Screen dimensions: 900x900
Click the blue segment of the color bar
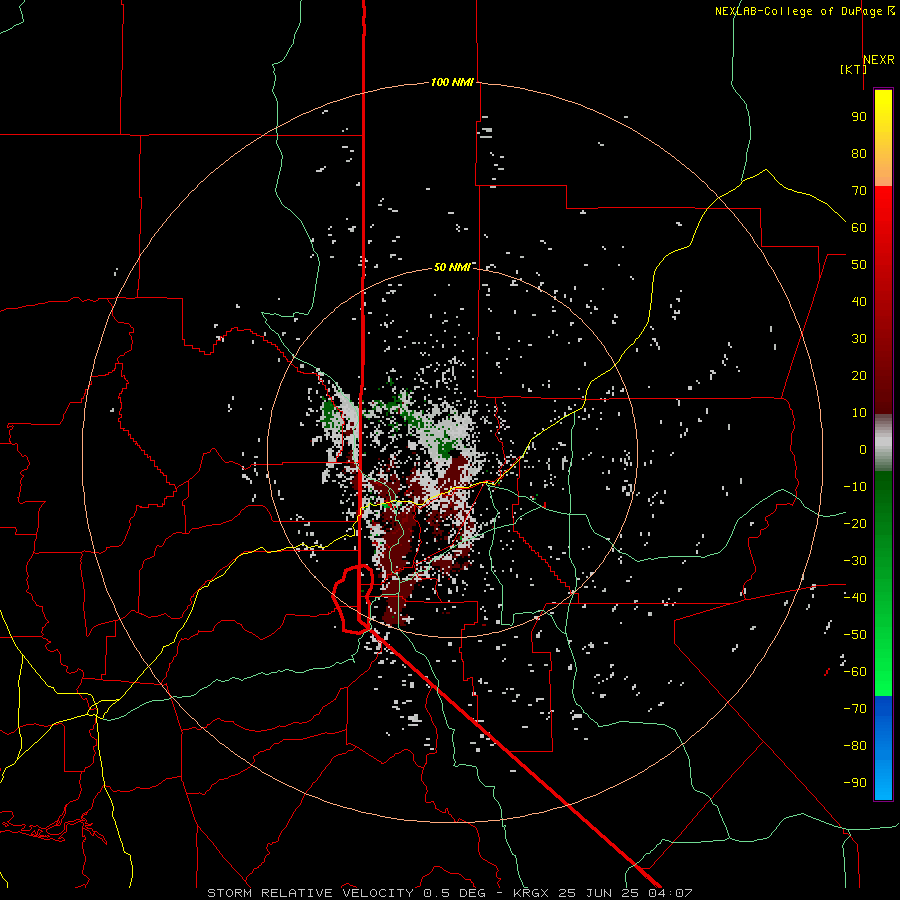pyautogui.click(x=883, y=747)
